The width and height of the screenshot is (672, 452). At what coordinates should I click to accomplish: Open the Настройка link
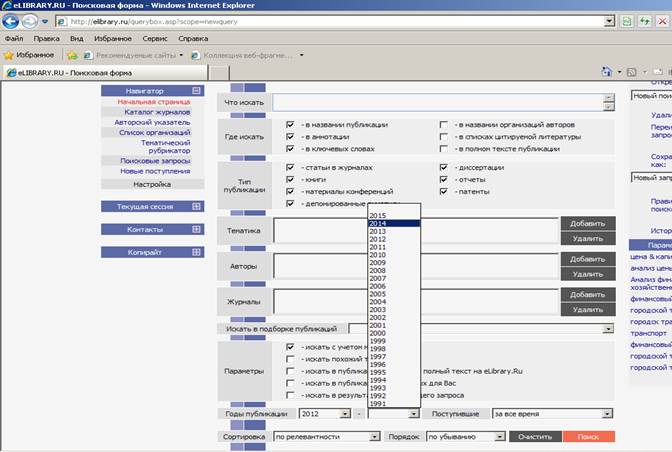pyautogui.click(x=152, y=184)
